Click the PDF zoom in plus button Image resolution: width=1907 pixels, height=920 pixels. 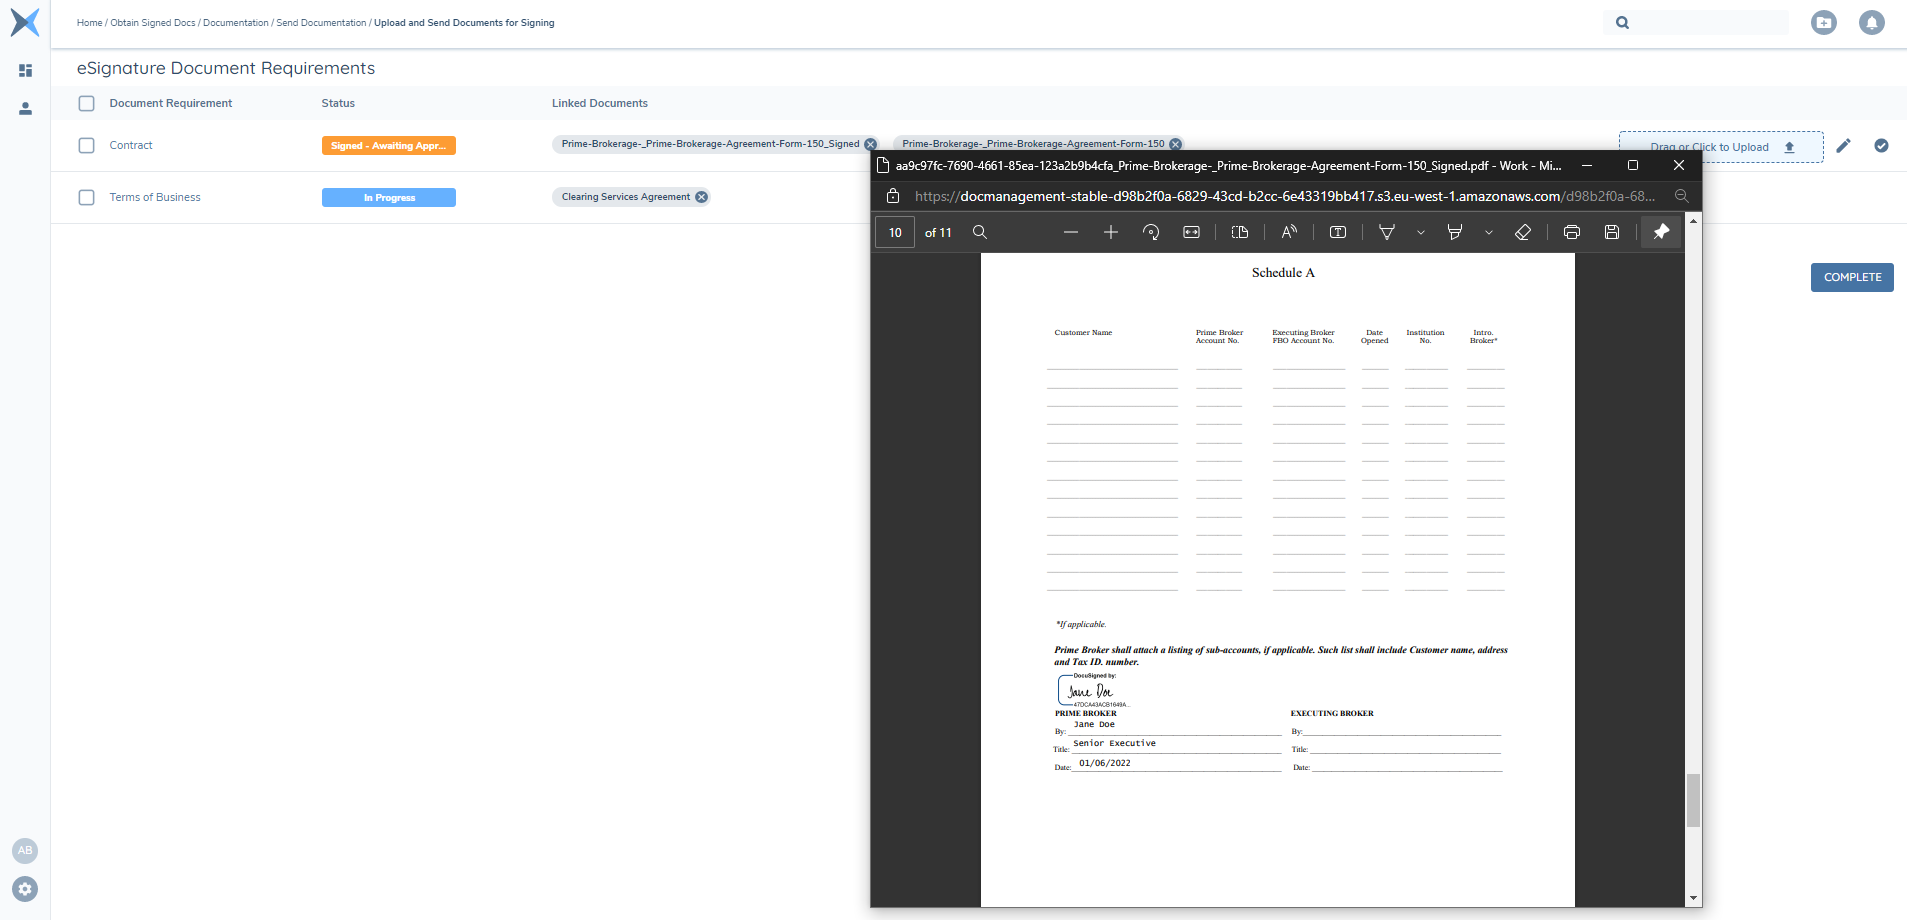pyautogui.click(x=1110, y=232)
